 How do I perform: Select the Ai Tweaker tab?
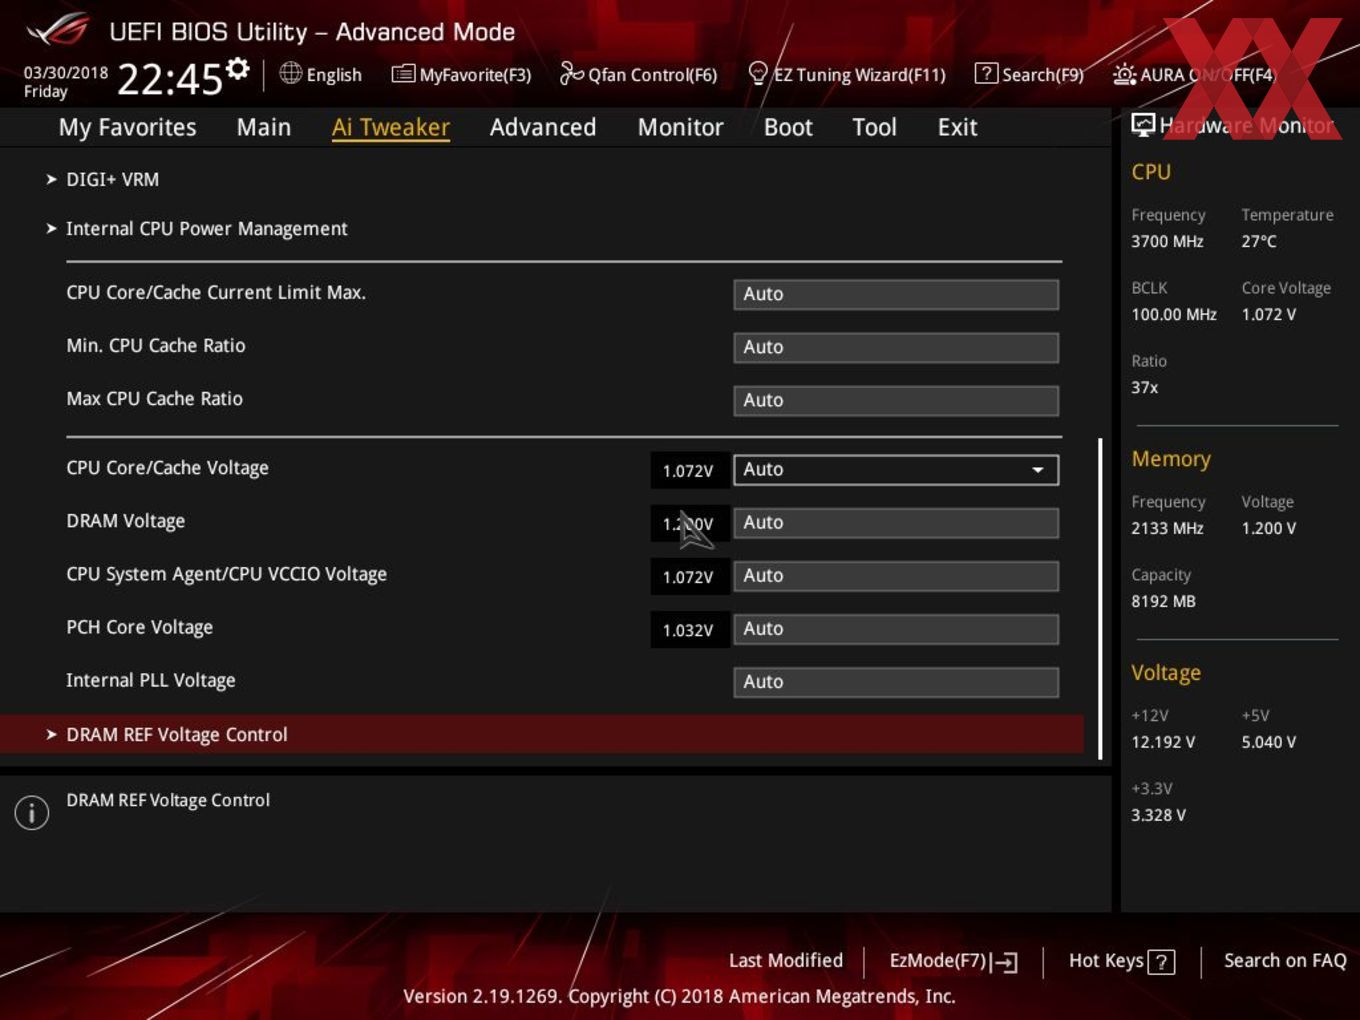pos(391,127)
